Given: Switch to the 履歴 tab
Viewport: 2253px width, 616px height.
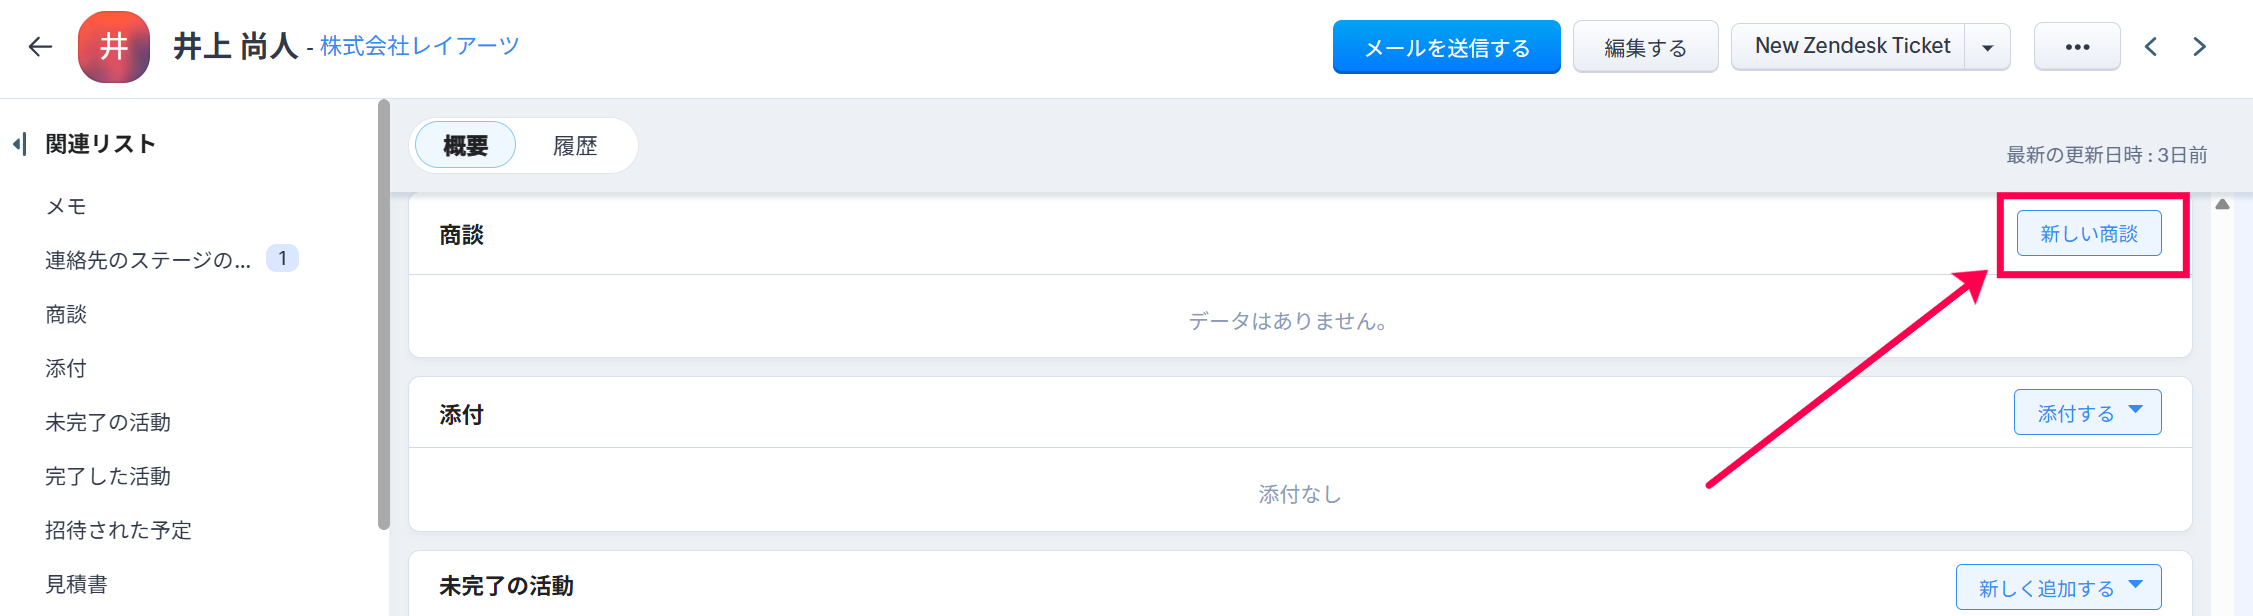Looking at the screenshot, I should point(575,146).
